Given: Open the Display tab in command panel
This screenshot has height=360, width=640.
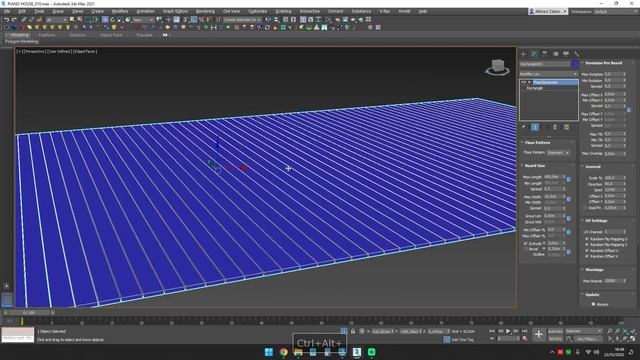Looking at the screenshot, I should click(x=566, y=53).
